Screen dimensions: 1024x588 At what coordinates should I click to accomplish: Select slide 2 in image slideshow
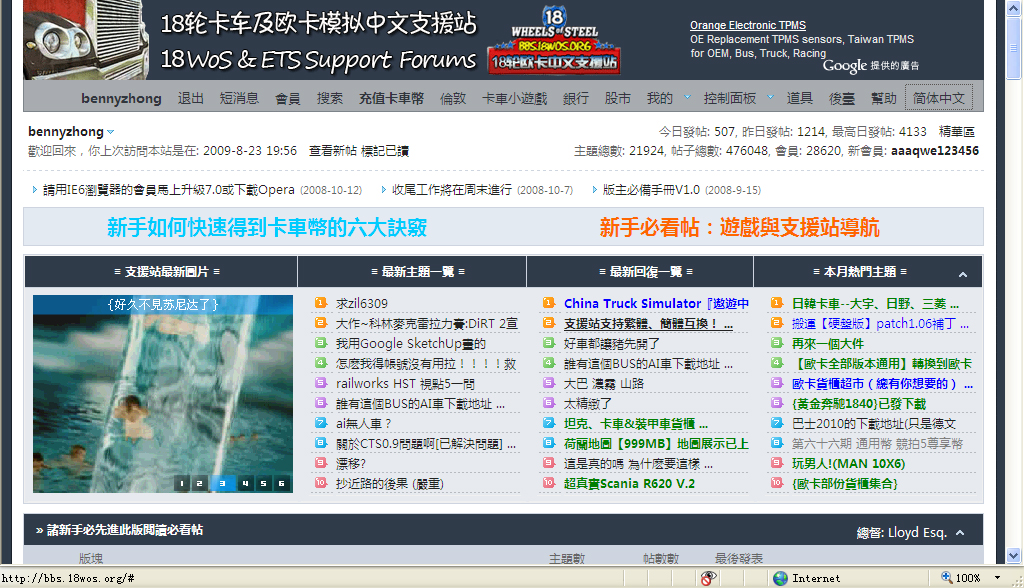click(x=199, y=483)
